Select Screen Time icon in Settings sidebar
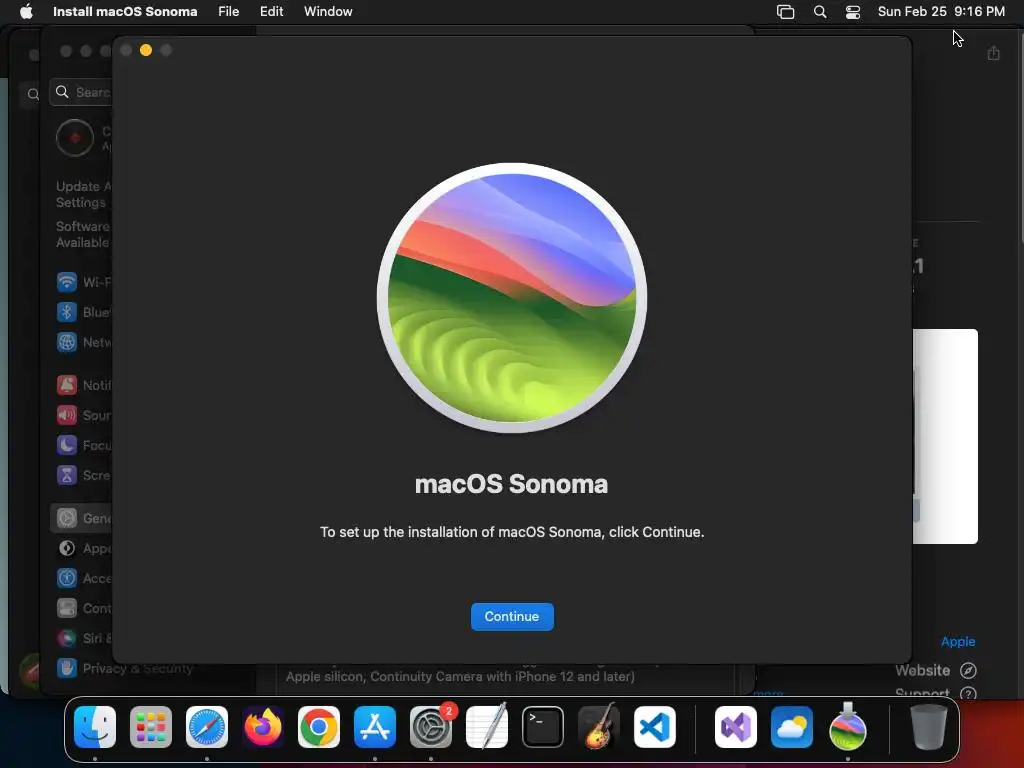1024x768 pixels. (x=67, y=475)
